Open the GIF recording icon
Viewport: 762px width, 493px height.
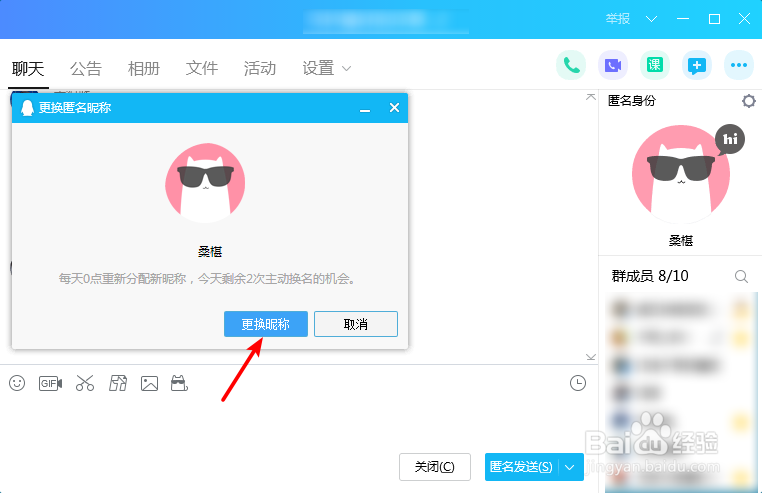tap(50, 384)
